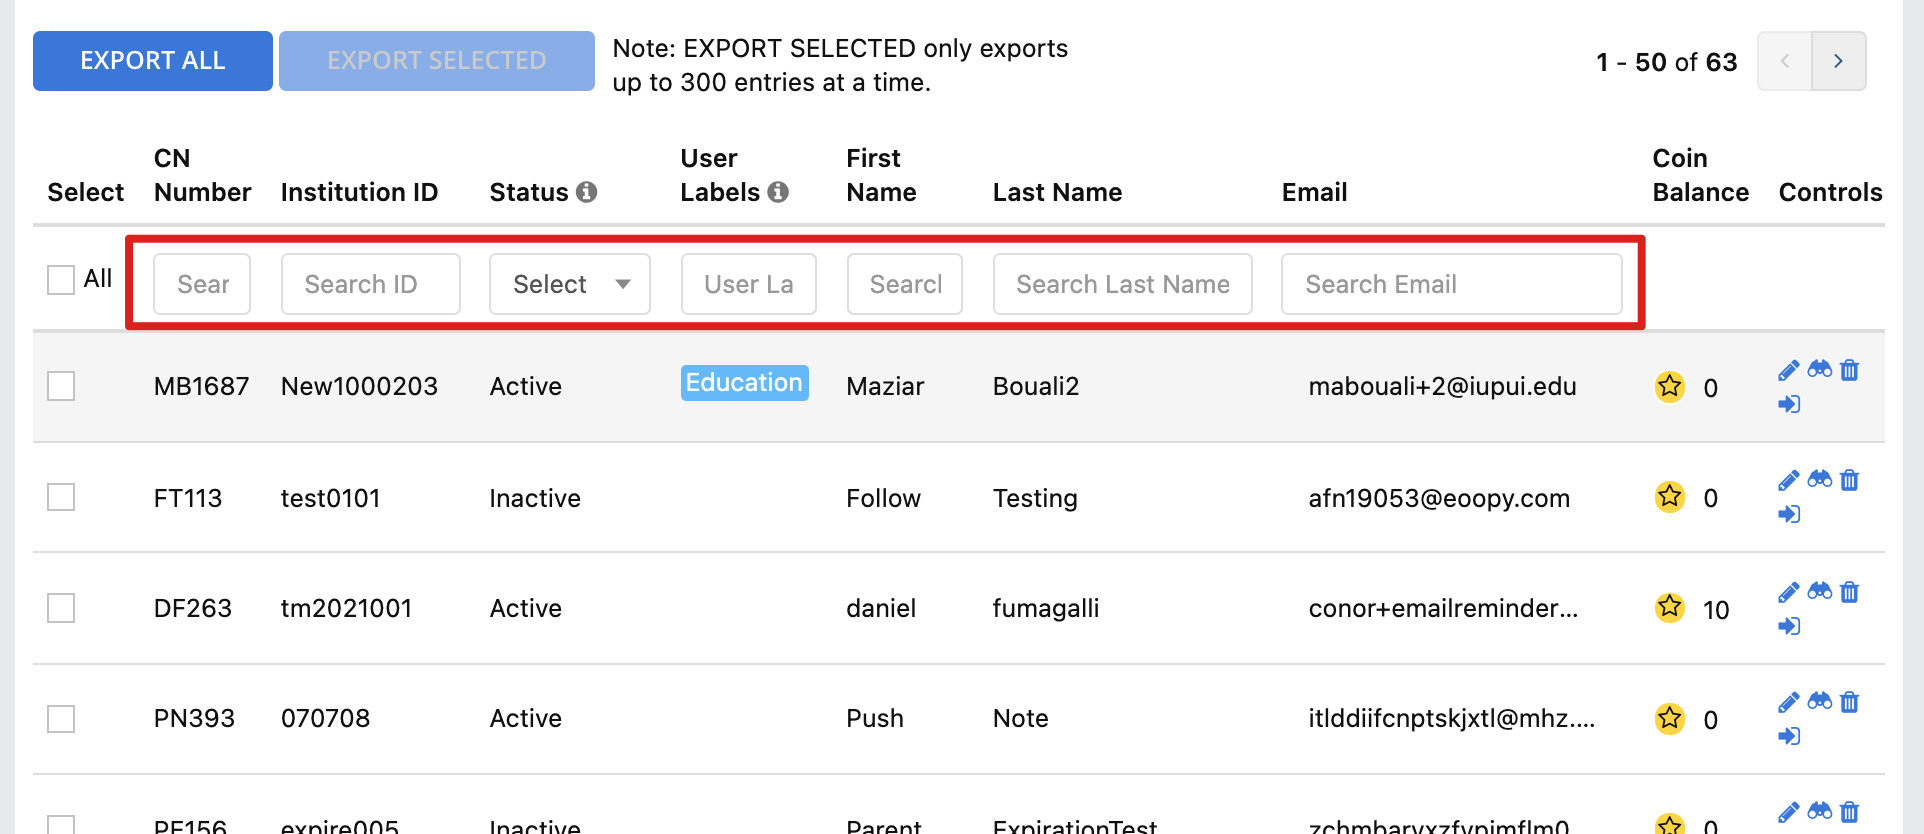Delete user PN393 with trash icon
1924x834 pixels.
[1850, 702]
